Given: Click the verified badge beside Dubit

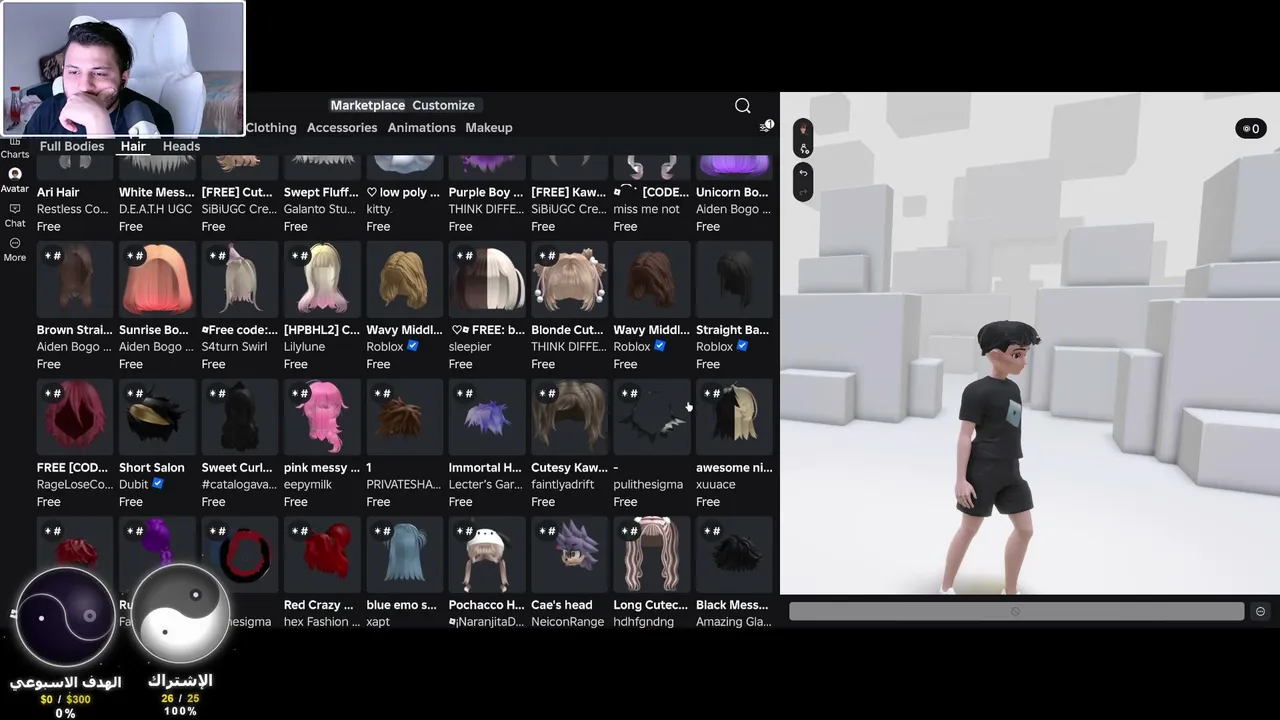Looking at the screenshot, I should point(158,484).
